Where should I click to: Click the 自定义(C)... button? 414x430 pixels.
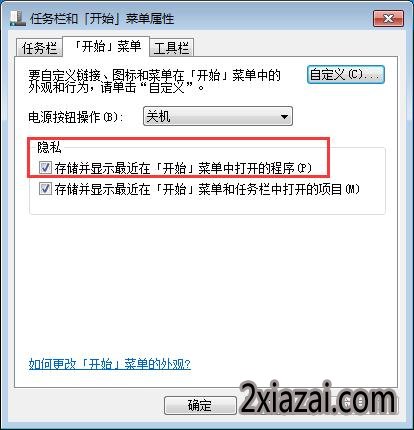coord(346,74)
